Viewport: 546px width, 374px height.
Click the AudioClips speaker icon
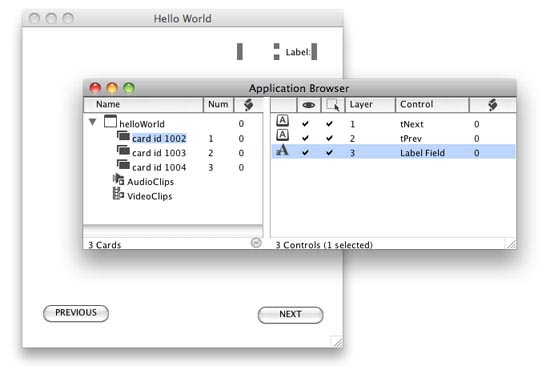(x=118, y=179)
